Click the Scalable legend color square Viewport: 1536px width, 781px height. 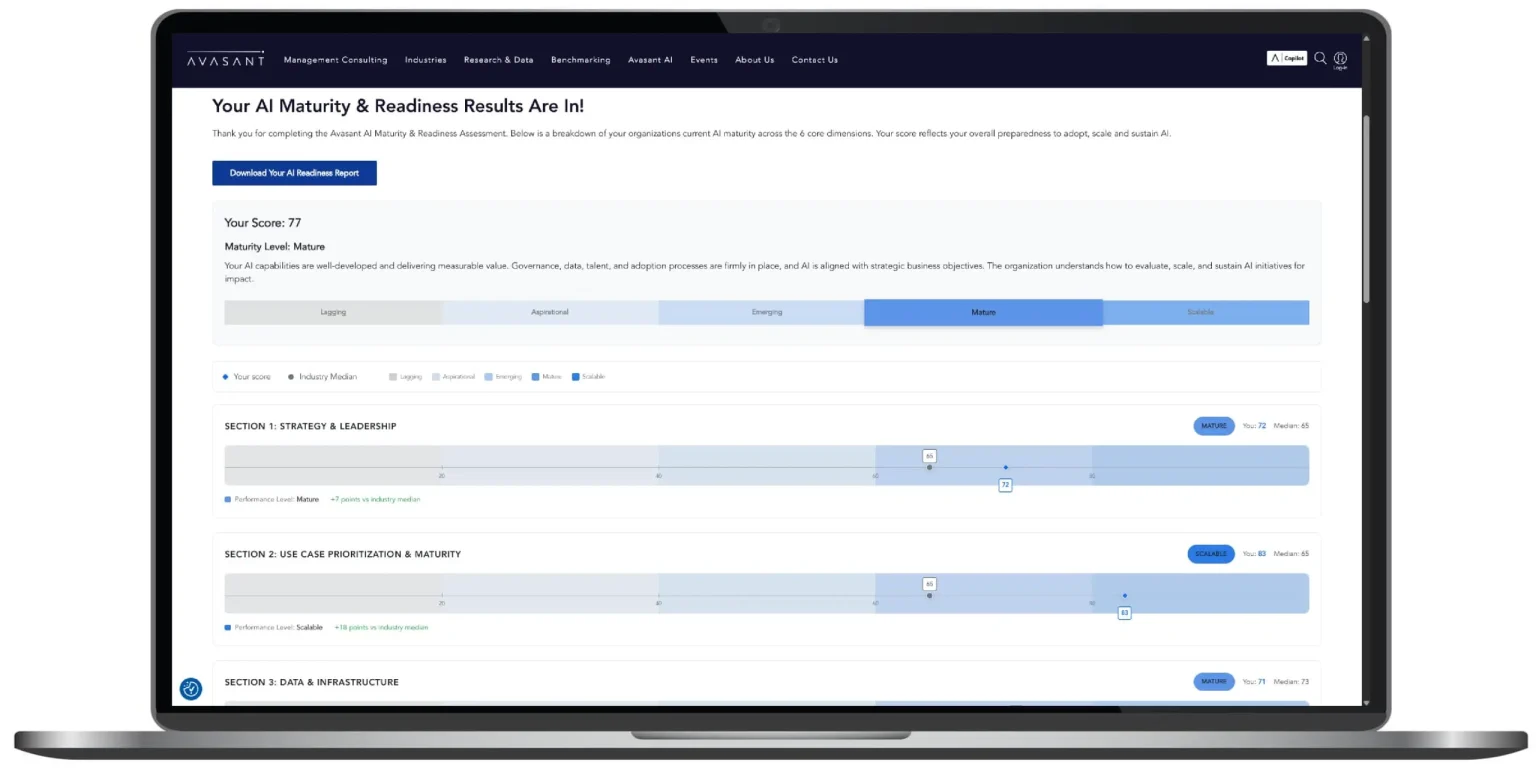(575, 377)
